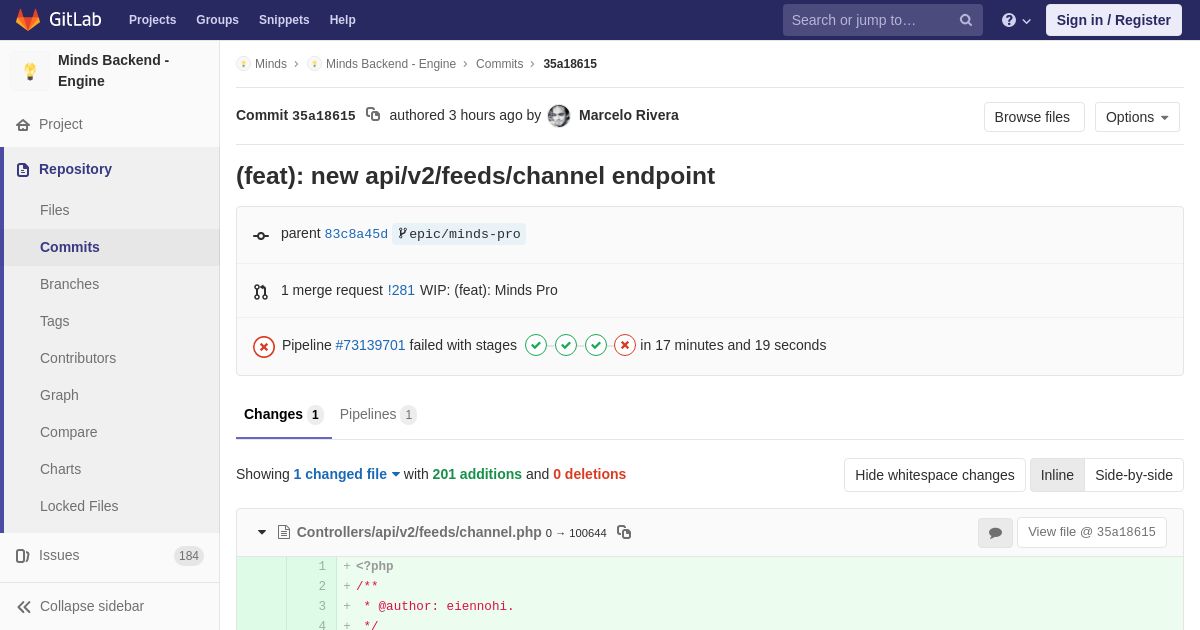The width and height of the screenshot is (1200, 630).
Task: Collapse the sidebar
Action: (110, 606)
